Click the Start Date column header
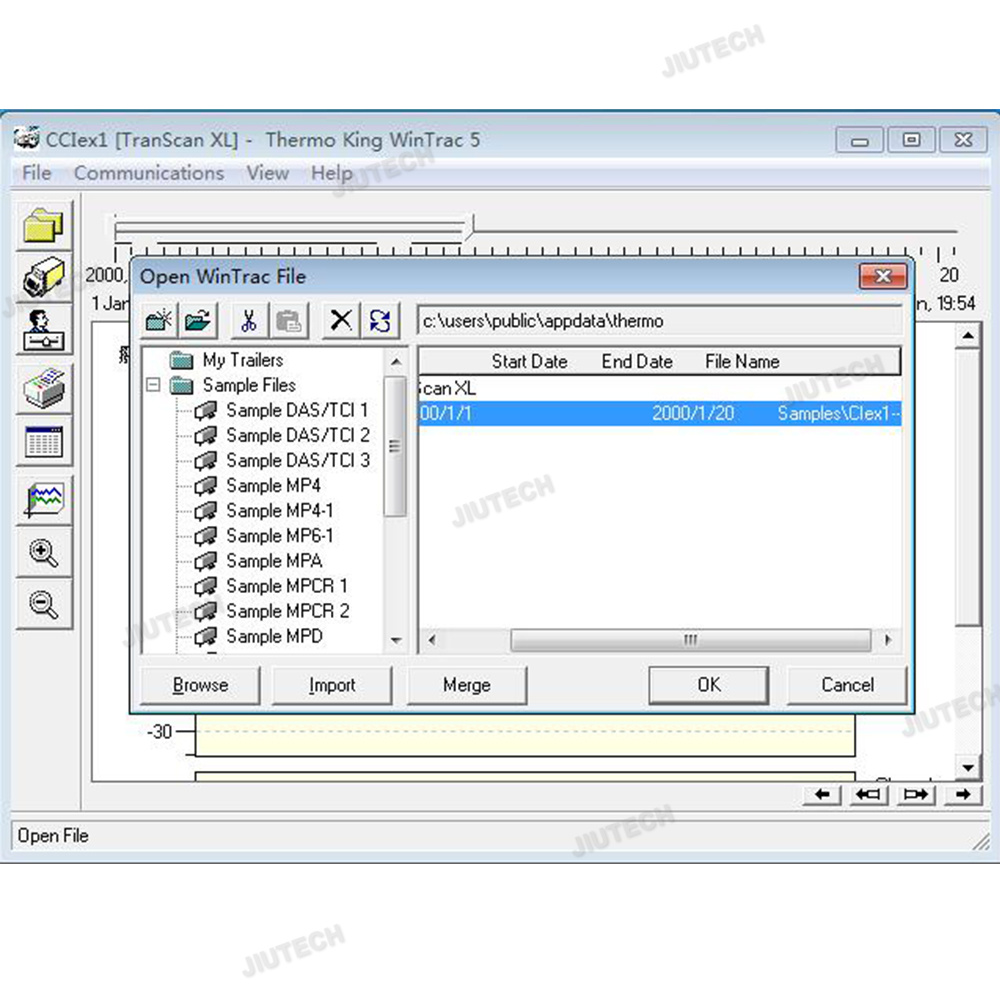Image resolution: width=1000 pixels, height=1000 pixels. coord(529,362)
